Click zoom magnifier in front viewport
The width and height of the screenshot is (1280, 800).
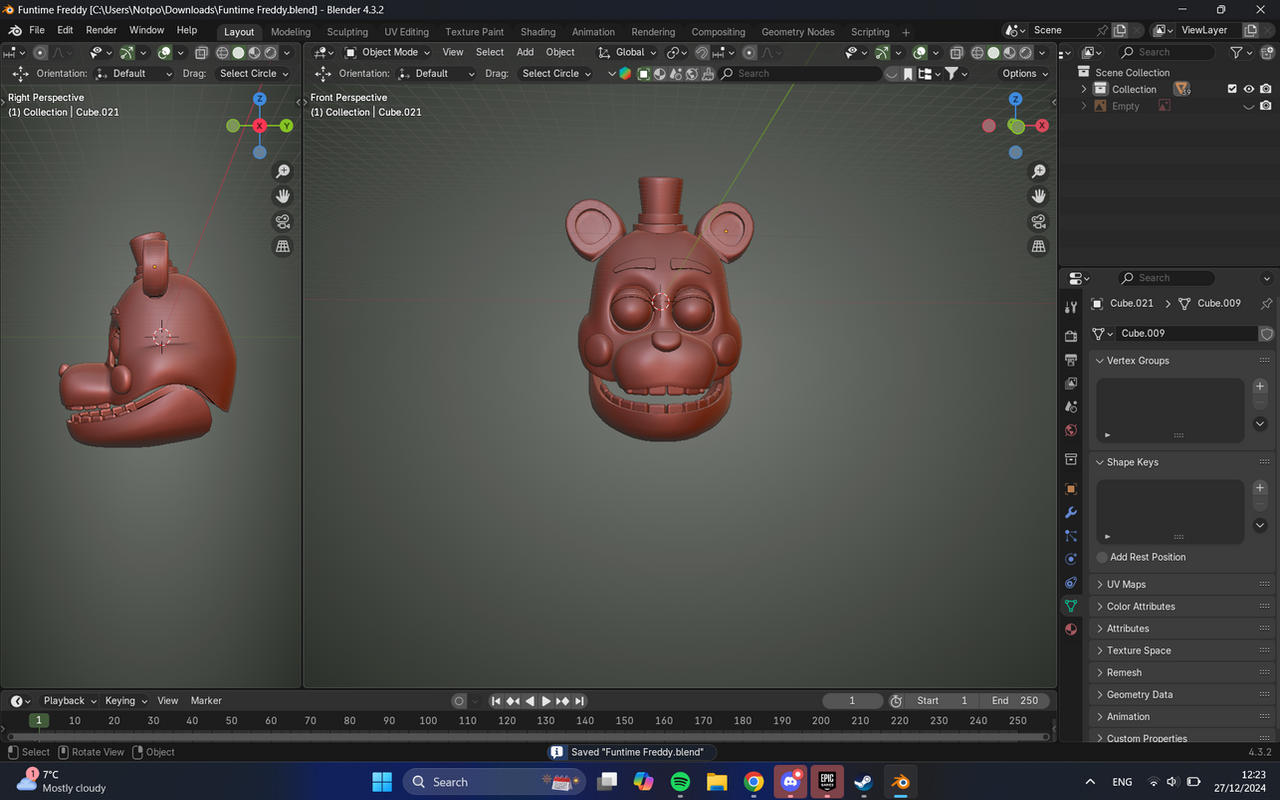point(1039,172)
